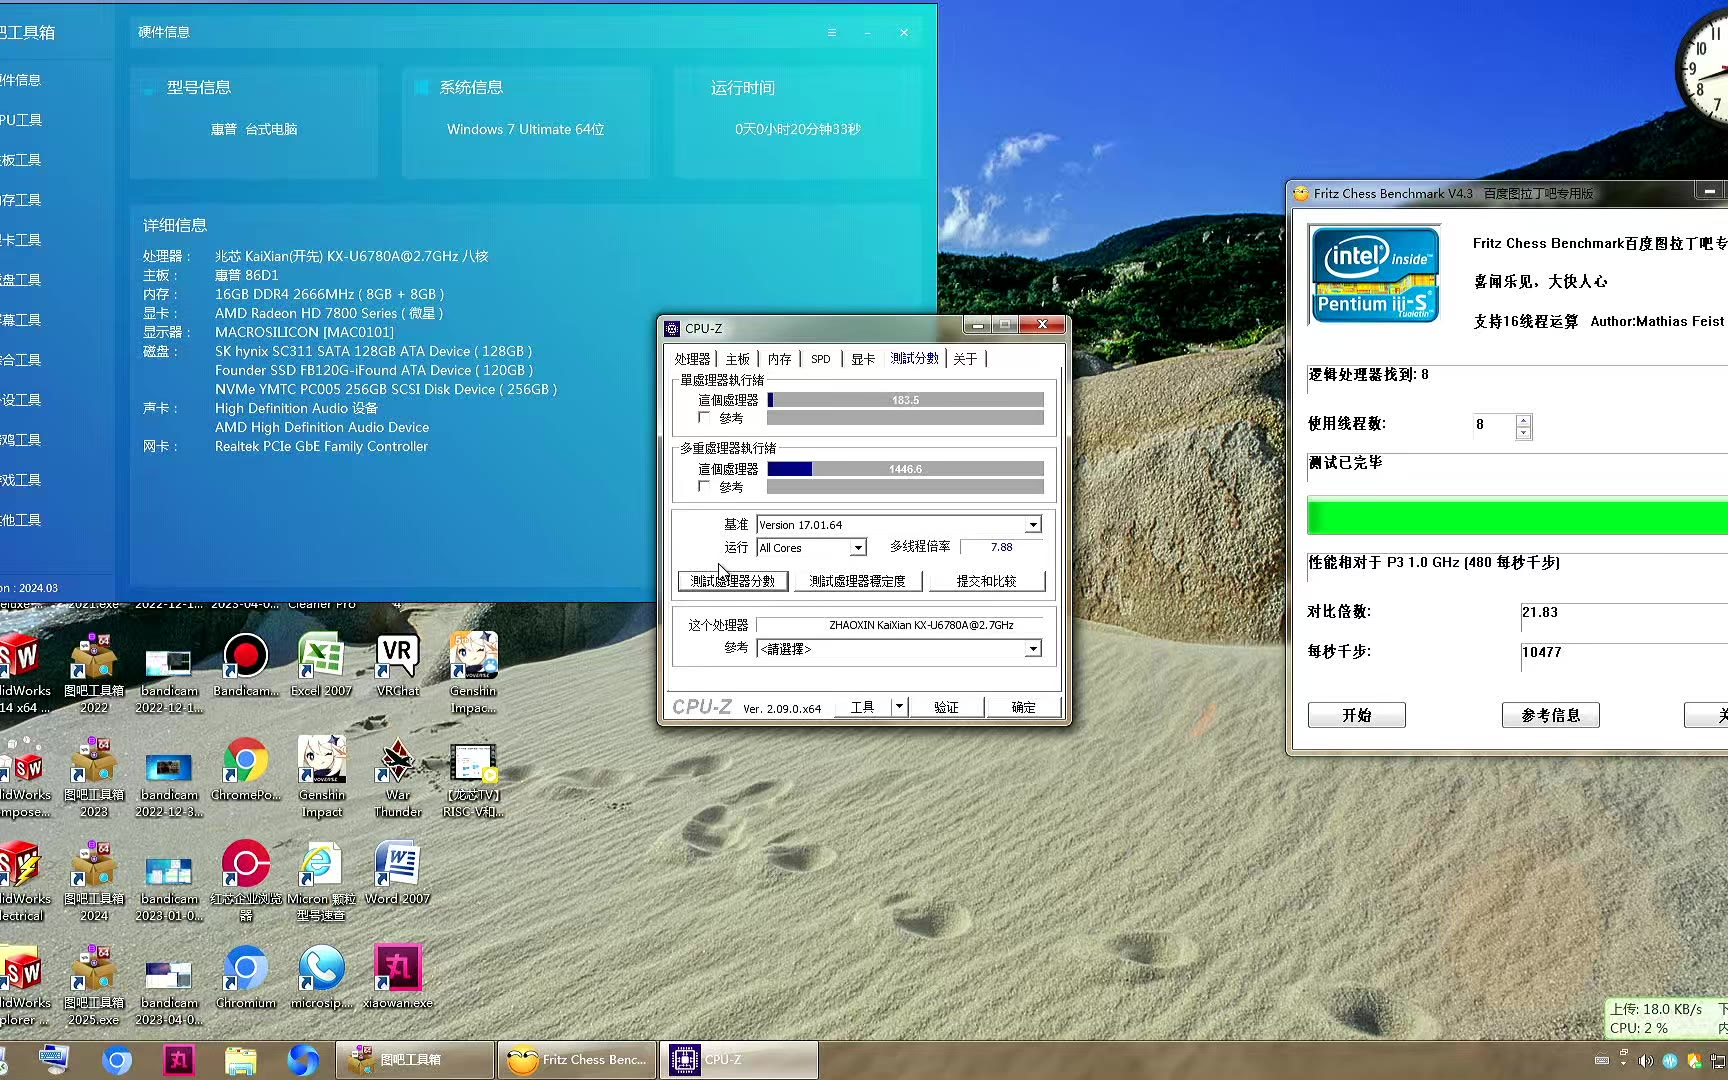Expand the 基准 Version 17.01.64 dropdown
Screen dimensions: 1728x1080
1033,525
